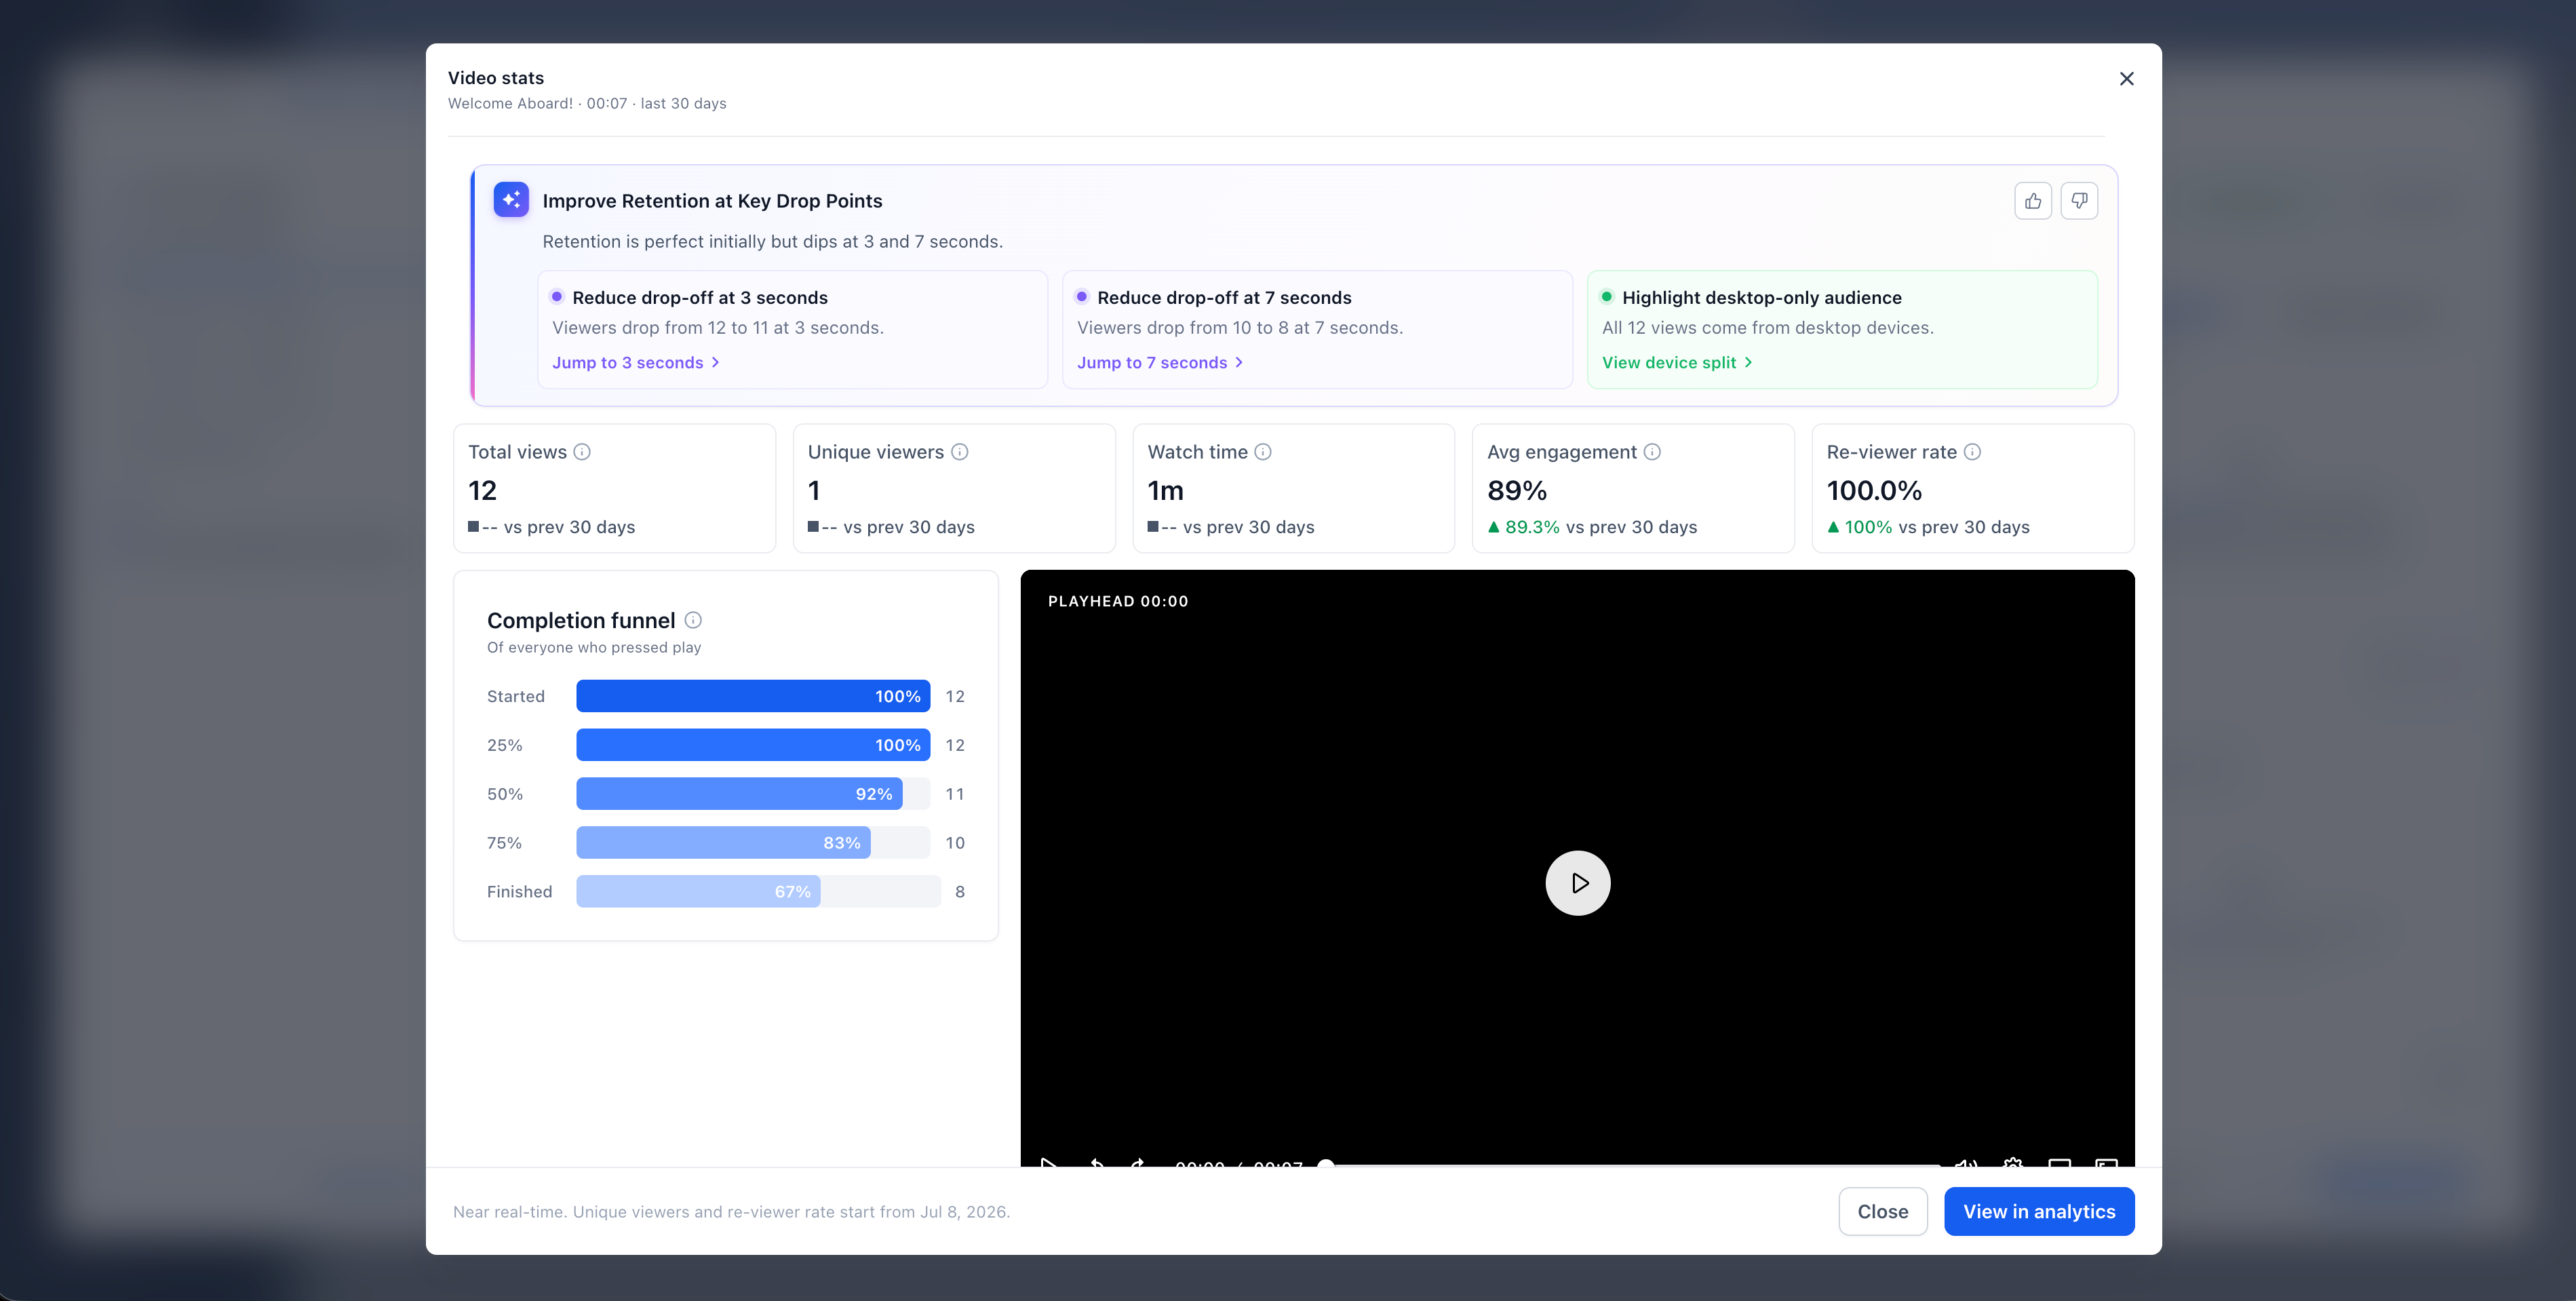This screenshot has width=2576, height=1301.
Task: Select the 25% funnel bar
Action: pos(753,745)
